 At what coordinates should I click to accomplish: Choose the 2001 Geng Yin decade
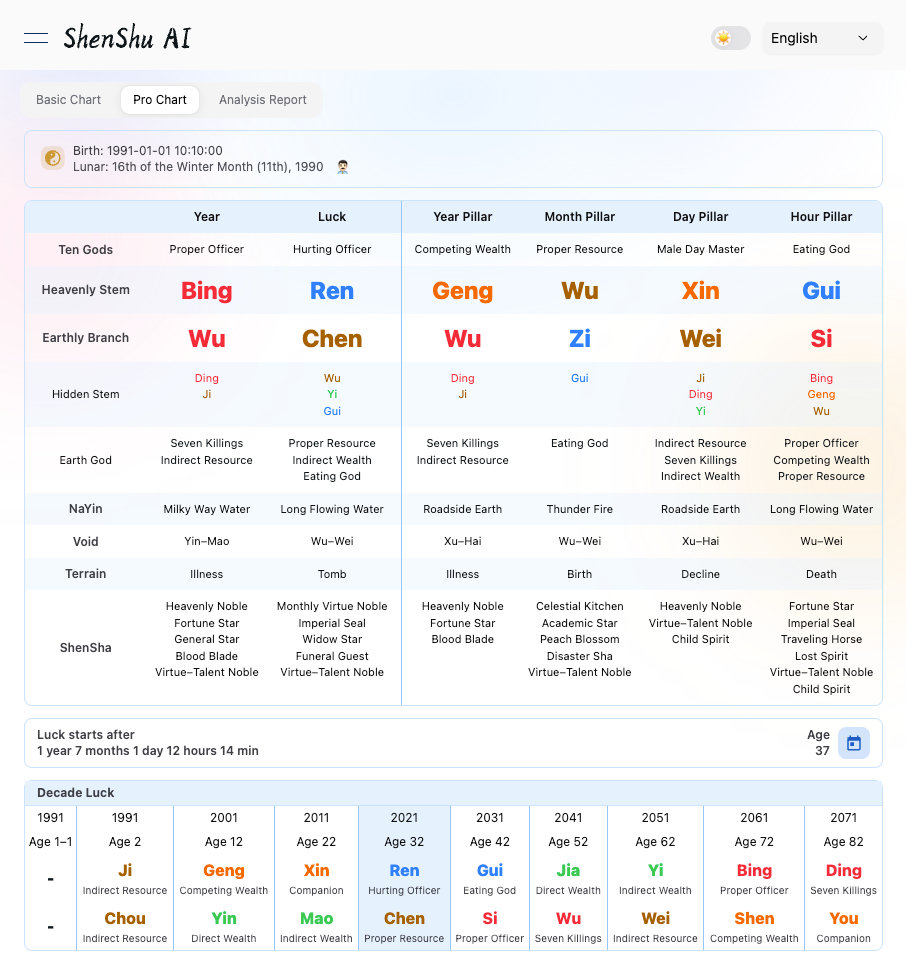pyautogui.click(x=224, y=878)
